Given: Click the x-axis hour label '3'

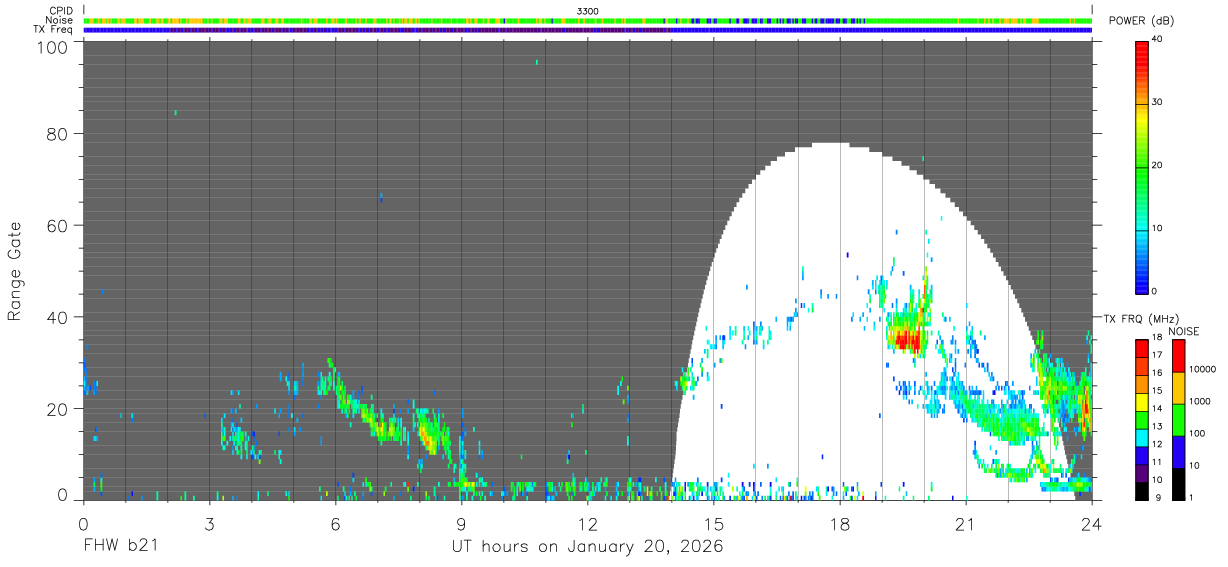Looking at the screenshot, I should [209, 523].
